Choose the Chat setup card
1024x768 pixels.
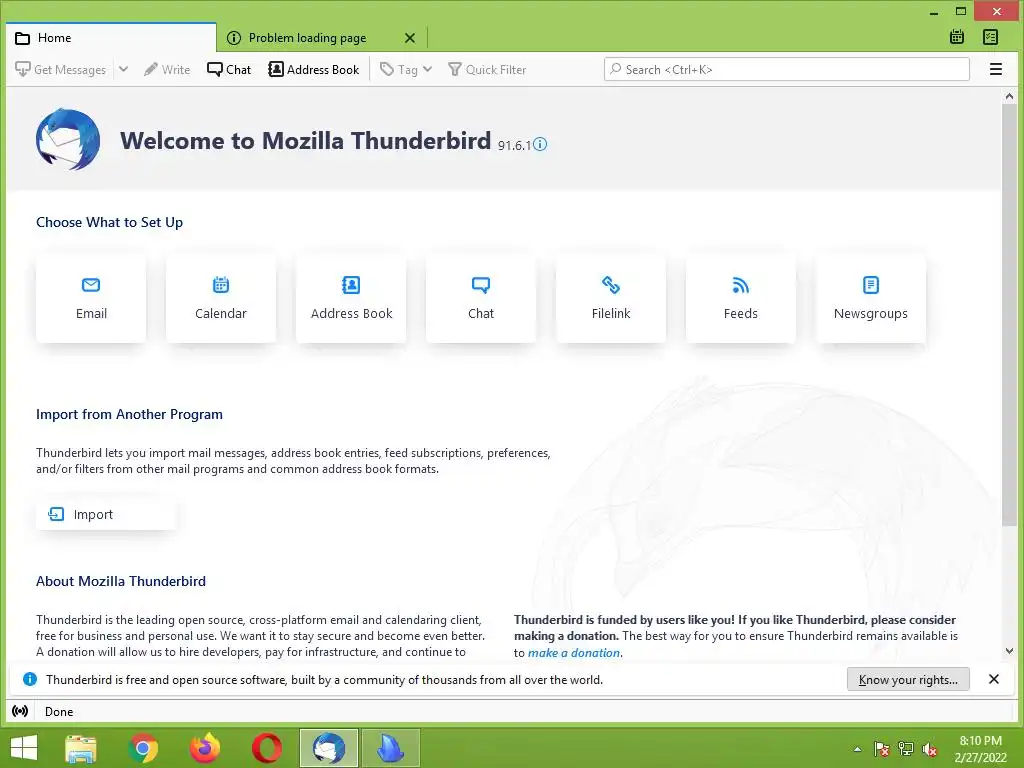point(481,299)
